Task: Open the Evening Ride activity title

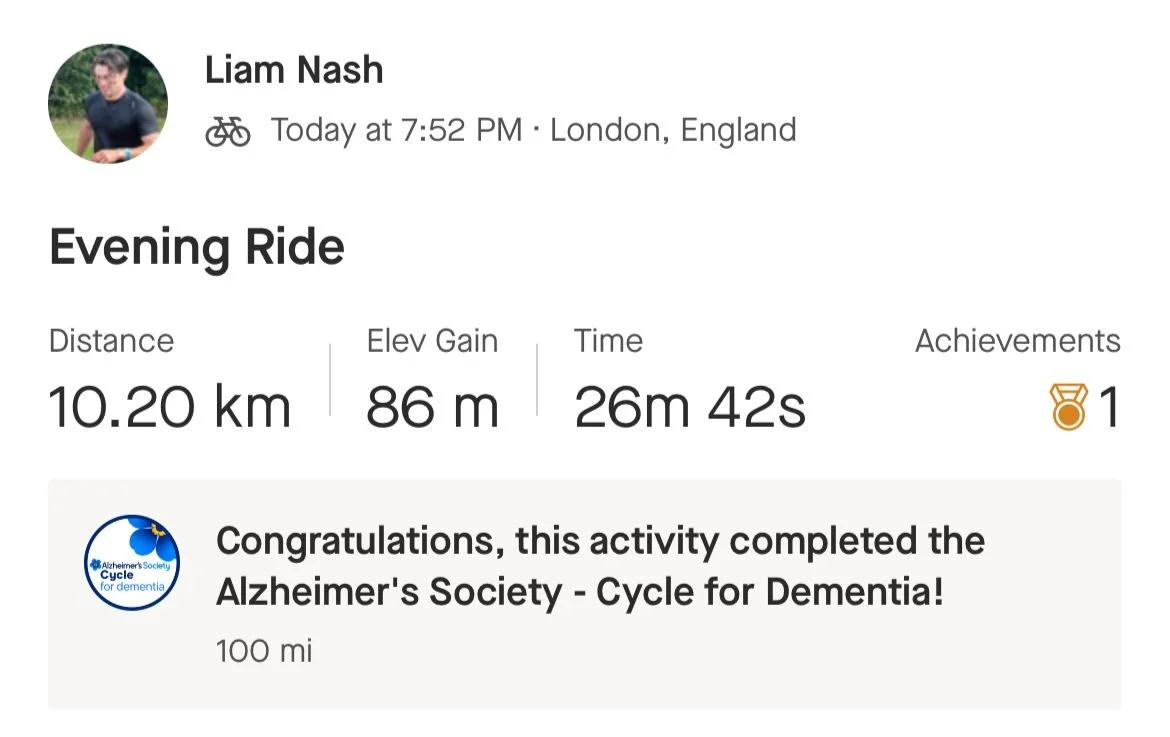Action: [x=197, y=247]
